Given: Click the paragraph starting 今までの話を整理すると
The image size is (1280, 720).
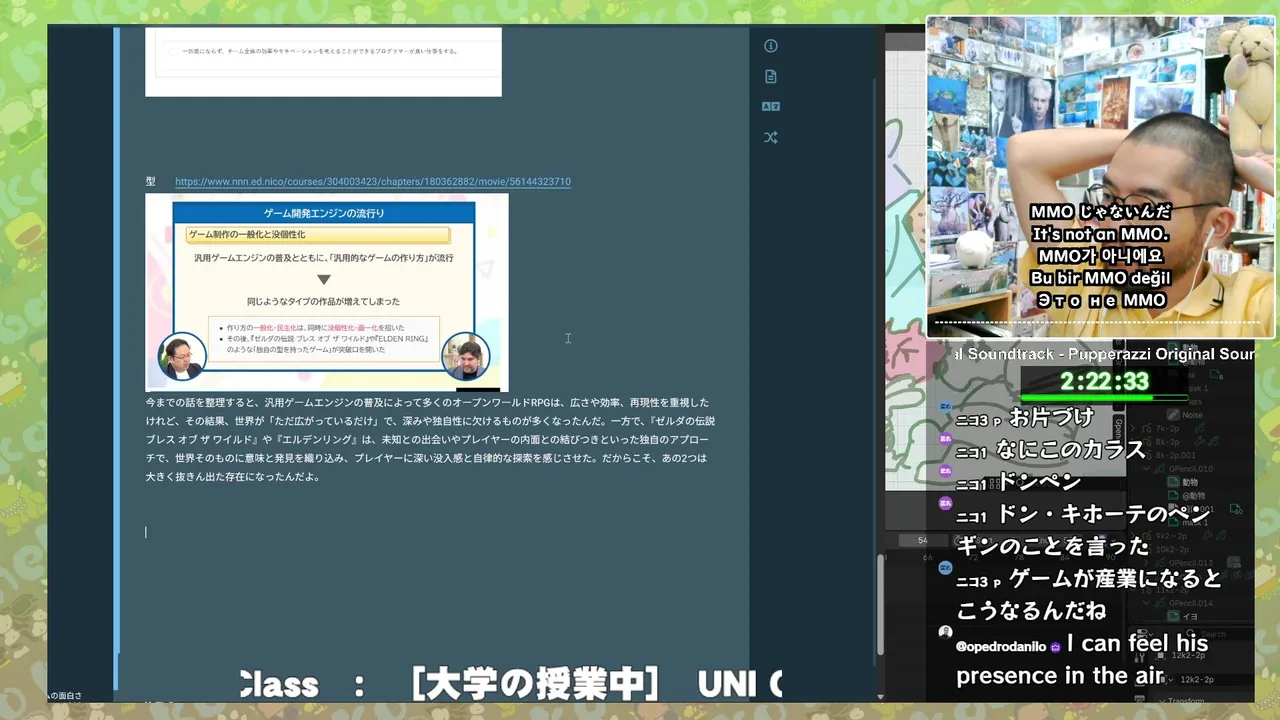Looking at the screenshot, I should tap(430, 439).
